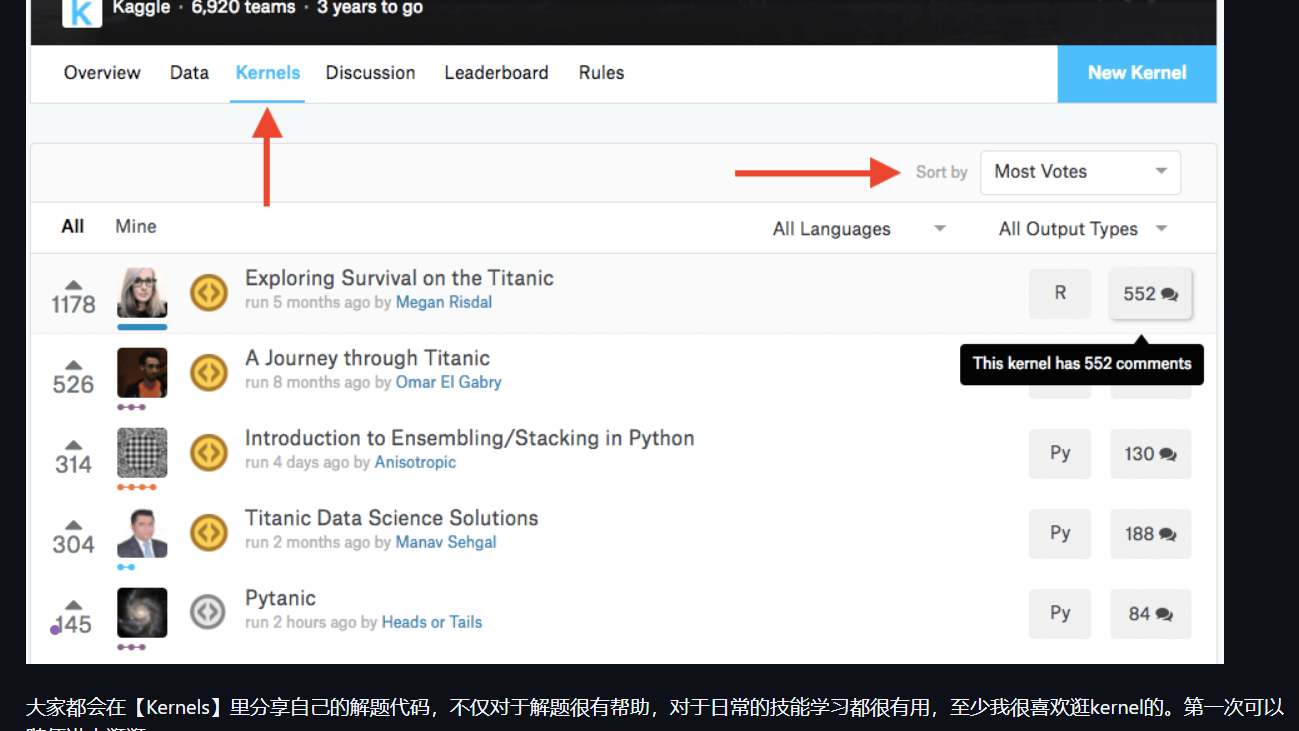This screenshot has height=731, width=1299.
Task: Click notebook icon for Titanic Data Science Solutions
Action: [x=209, y=533]
